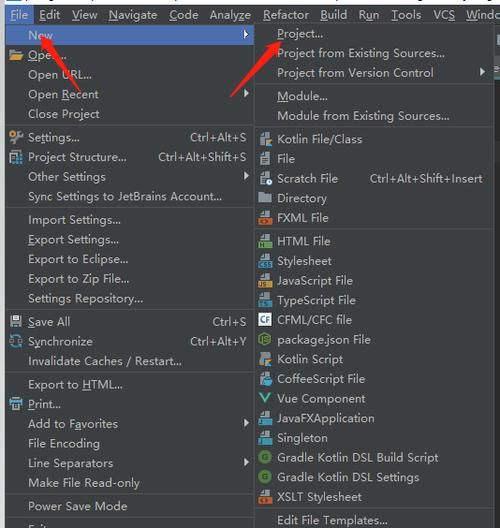Click the Print printer icon

[16, 404]
